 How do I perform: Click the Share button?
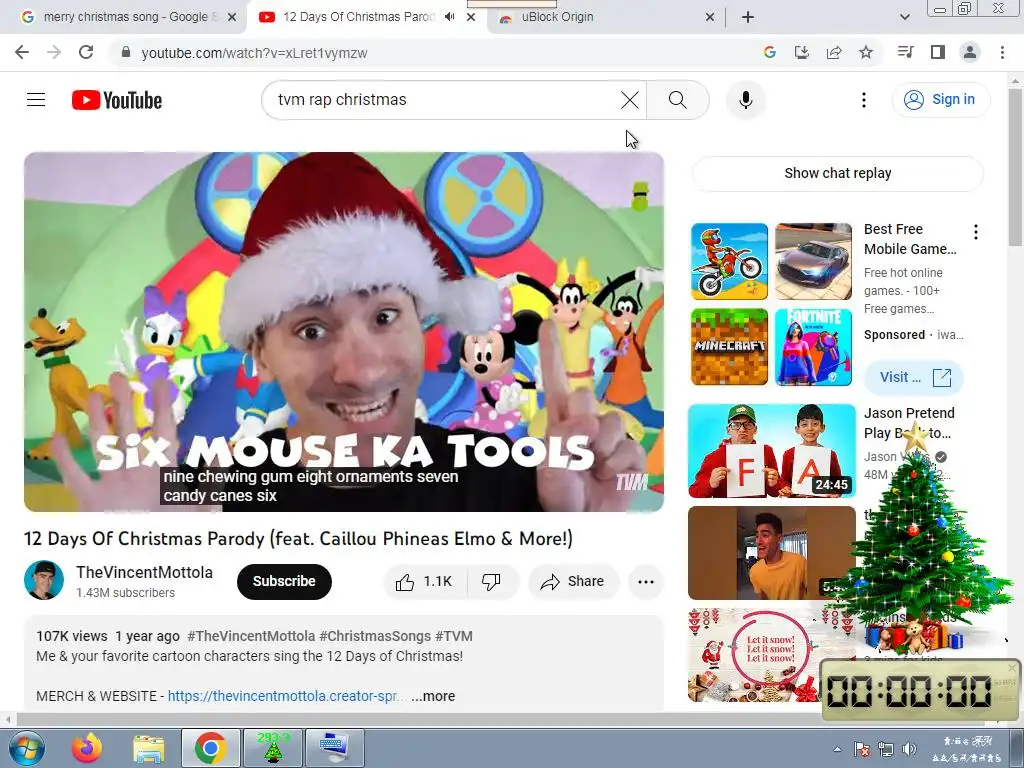[x=573, y=581]
